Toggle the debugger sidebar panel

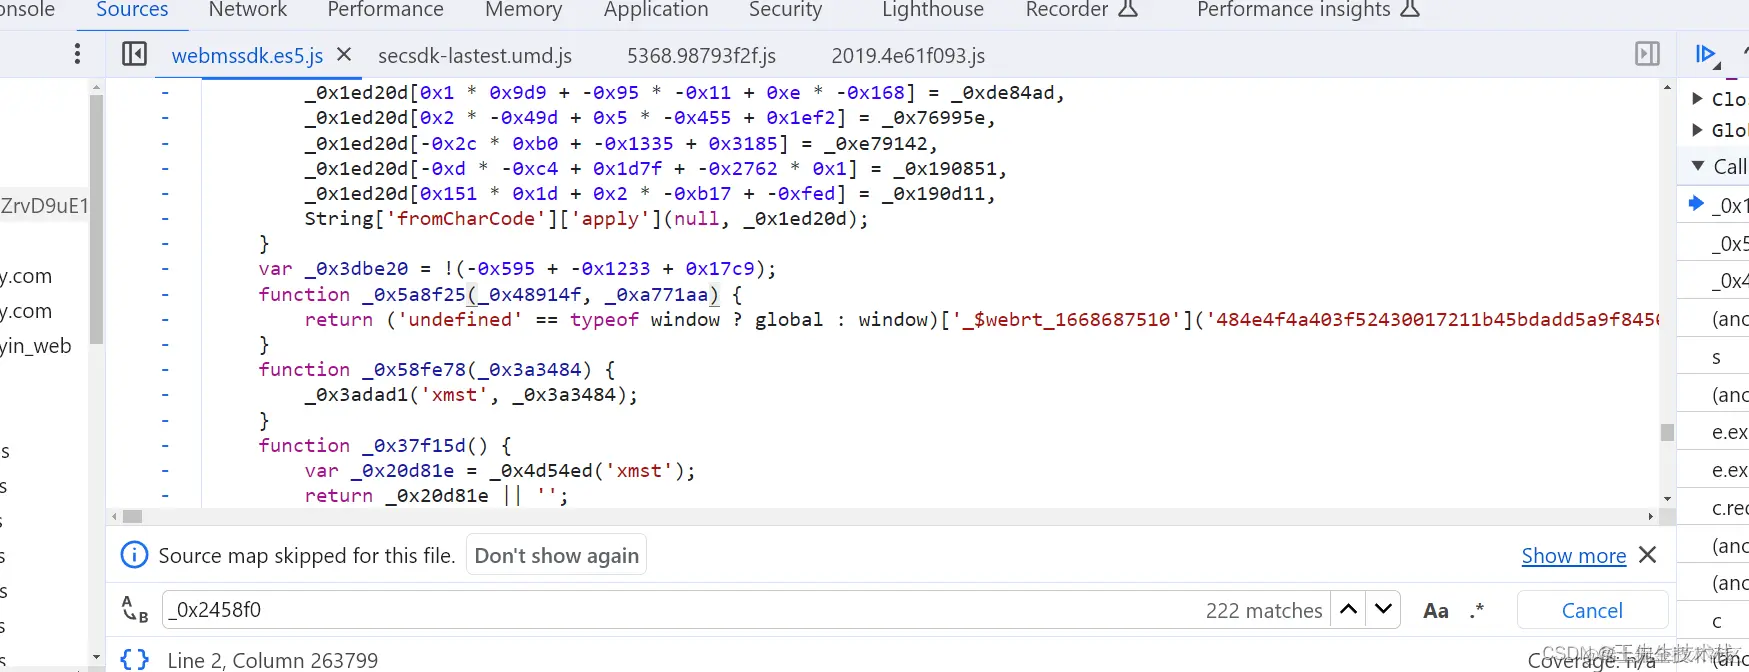[x=1647, y=54]
